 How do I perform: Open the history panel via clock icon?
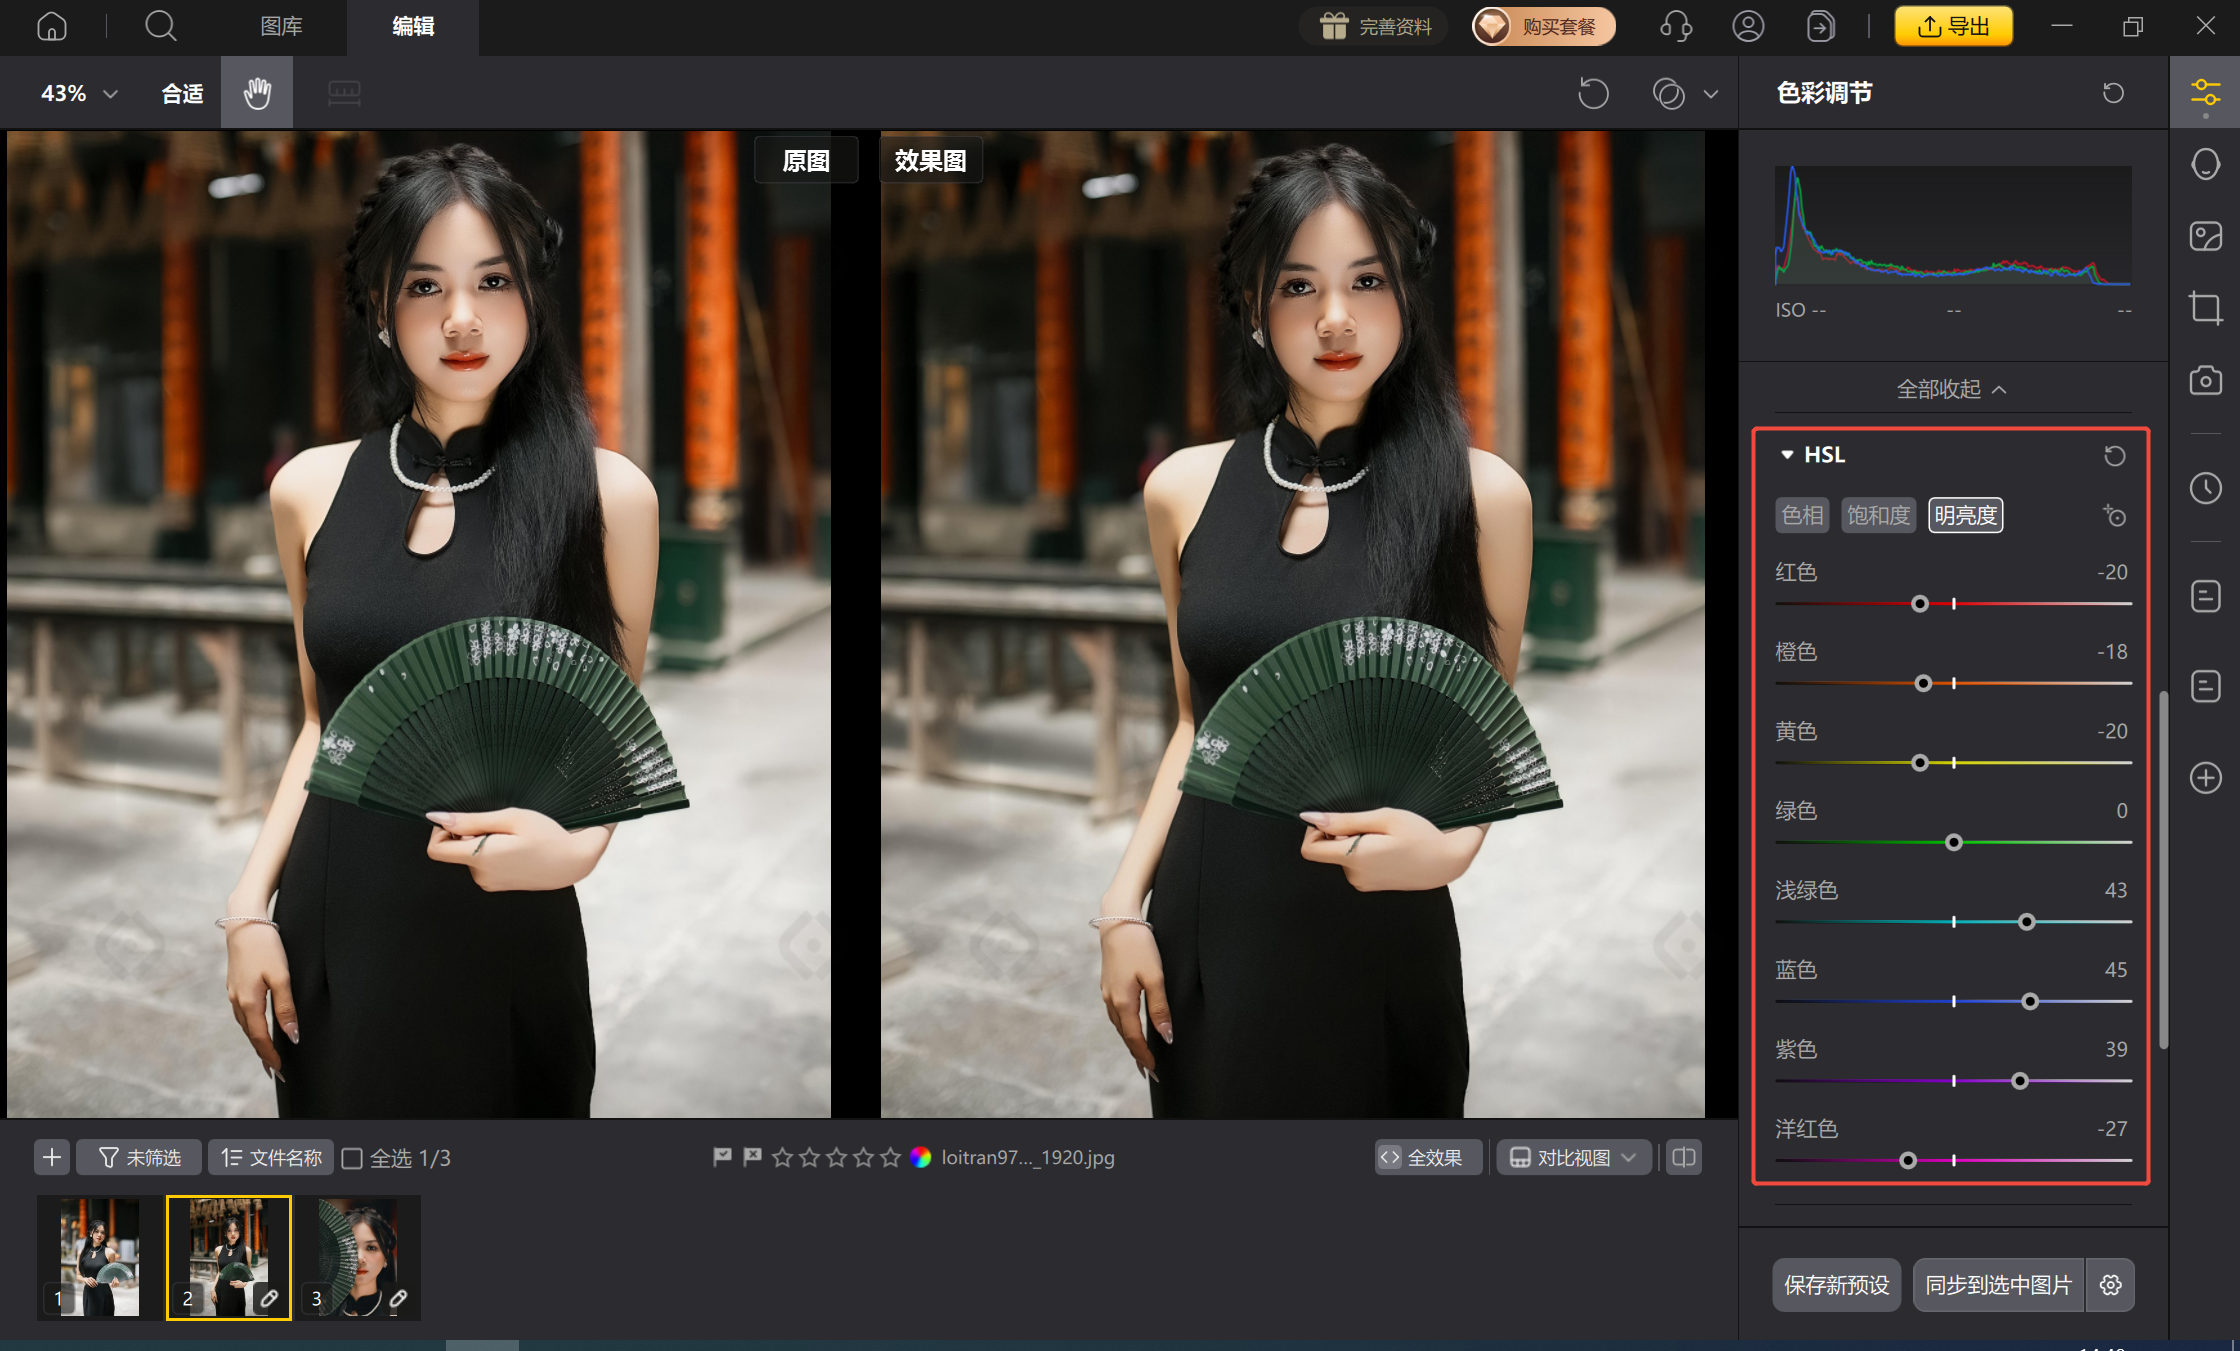[x=2206, y=488]
